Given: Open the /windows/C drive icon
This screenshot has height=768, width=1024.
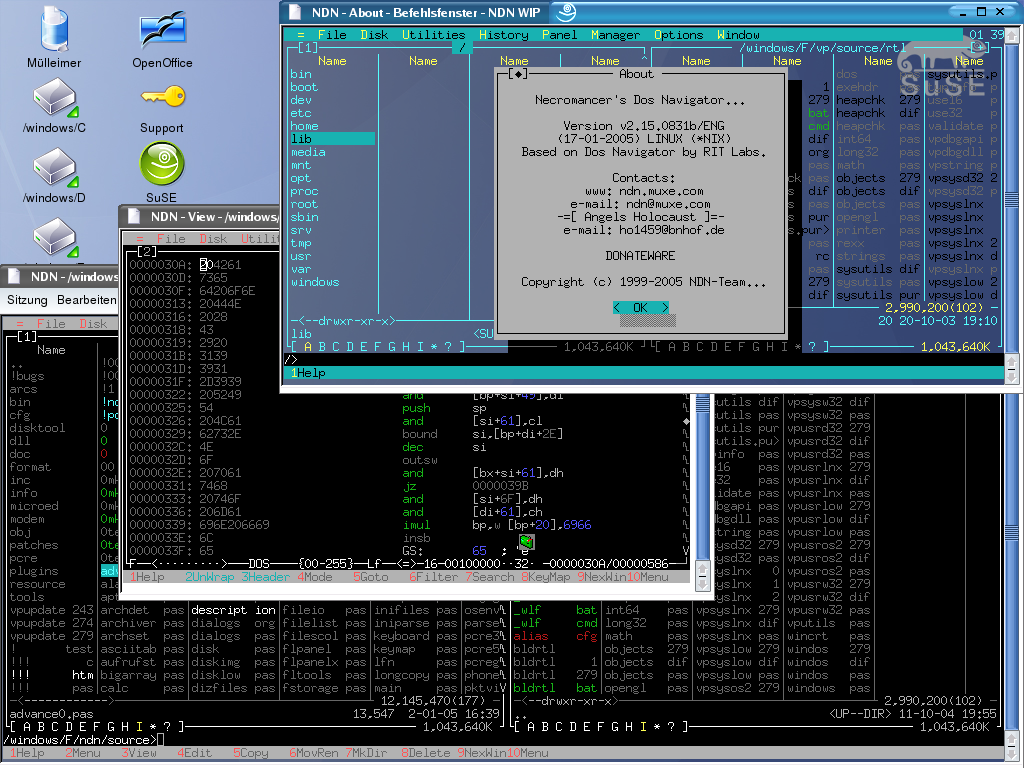Looking at the screenshot, I should (54, 106).
